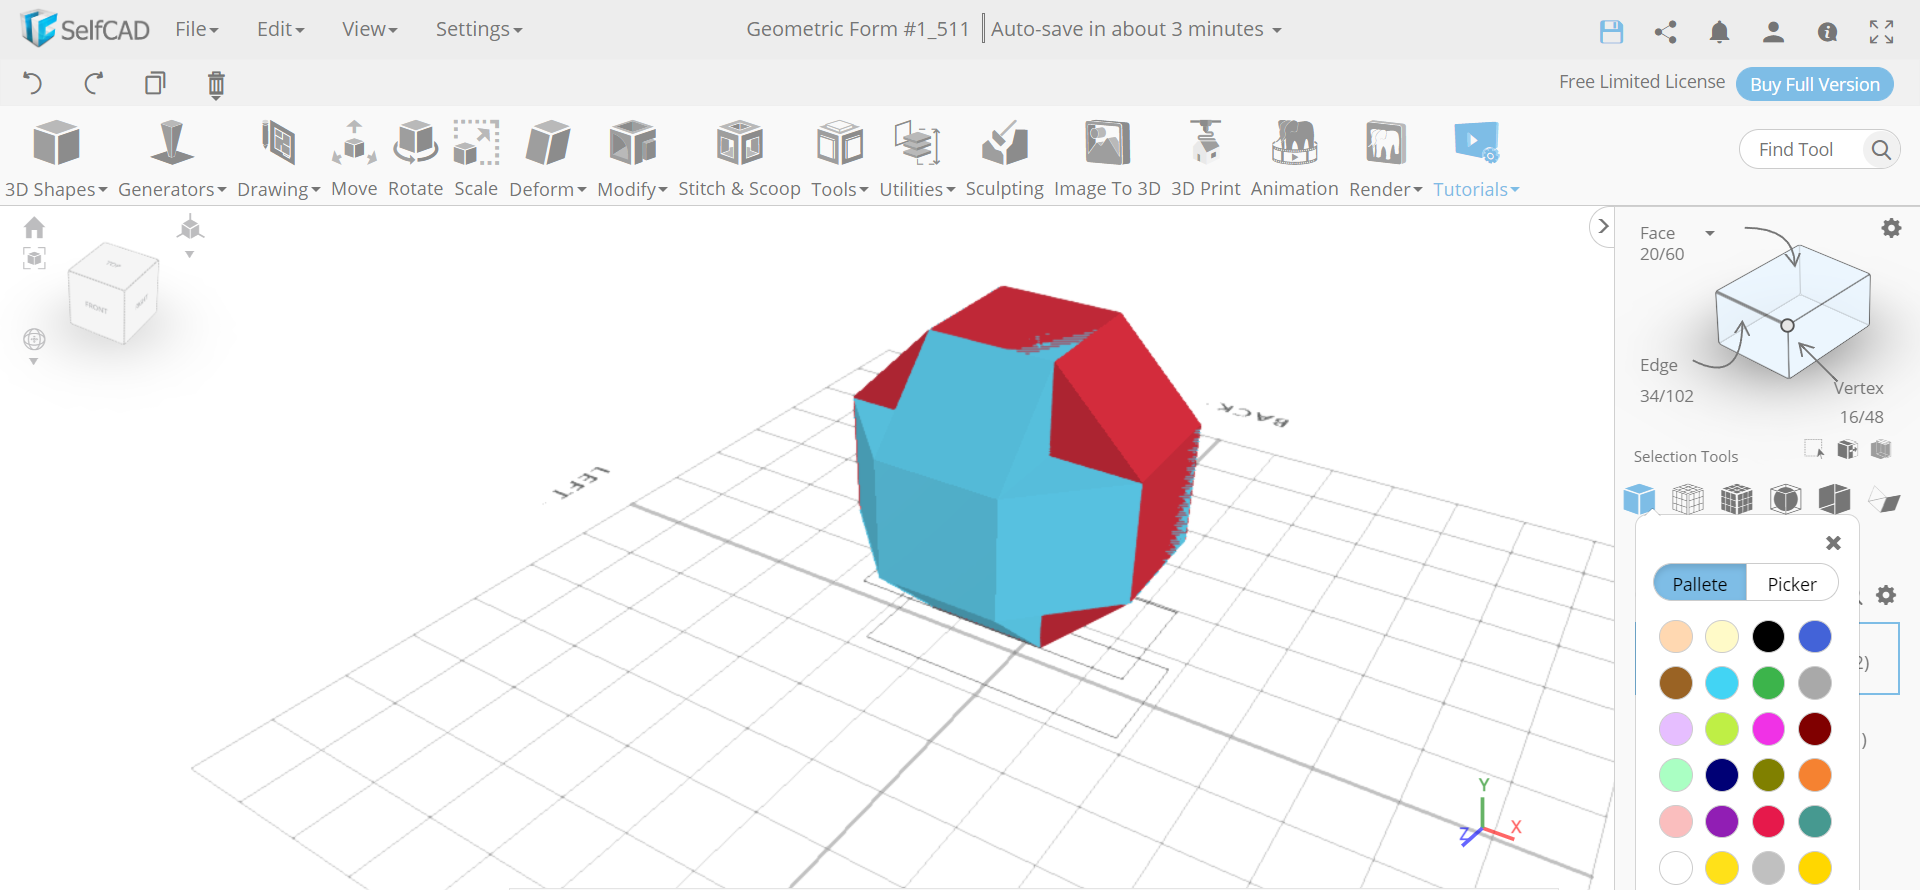Open the Drawing tool
The width and height of the screenshot is (1920, 890).
point(278,159)
